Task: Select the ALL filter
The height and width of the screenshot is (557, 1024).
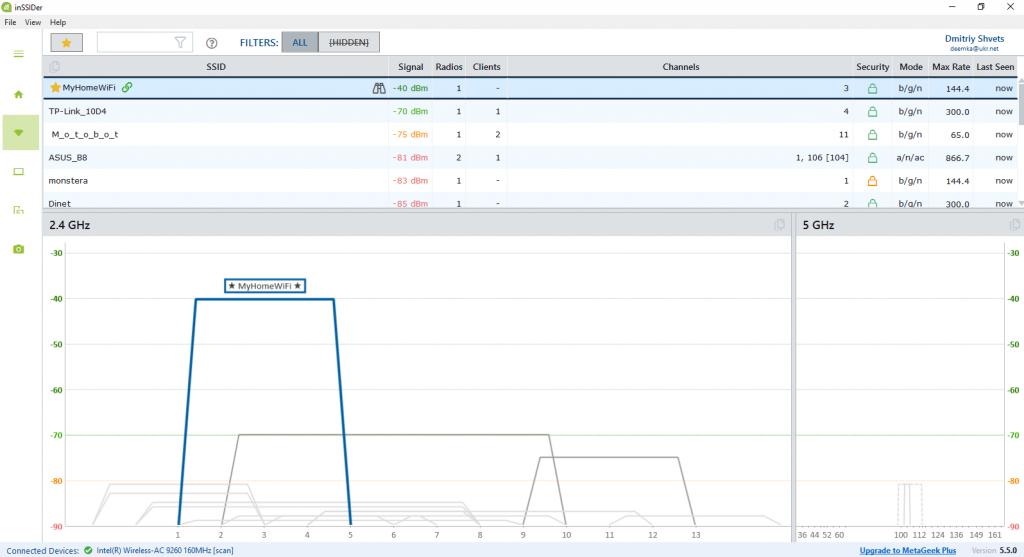Action: [300, 42]
